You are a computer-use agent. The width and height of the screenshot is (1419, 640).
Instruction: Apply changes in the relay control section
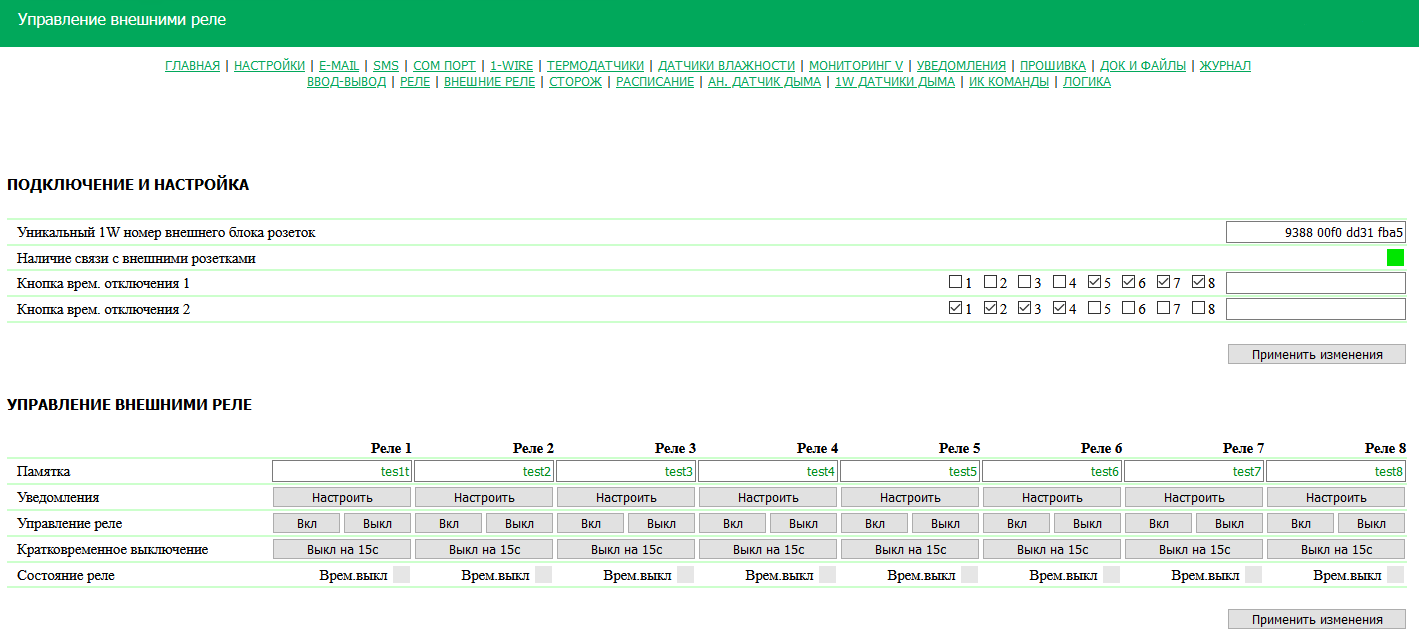[1316, 620]
